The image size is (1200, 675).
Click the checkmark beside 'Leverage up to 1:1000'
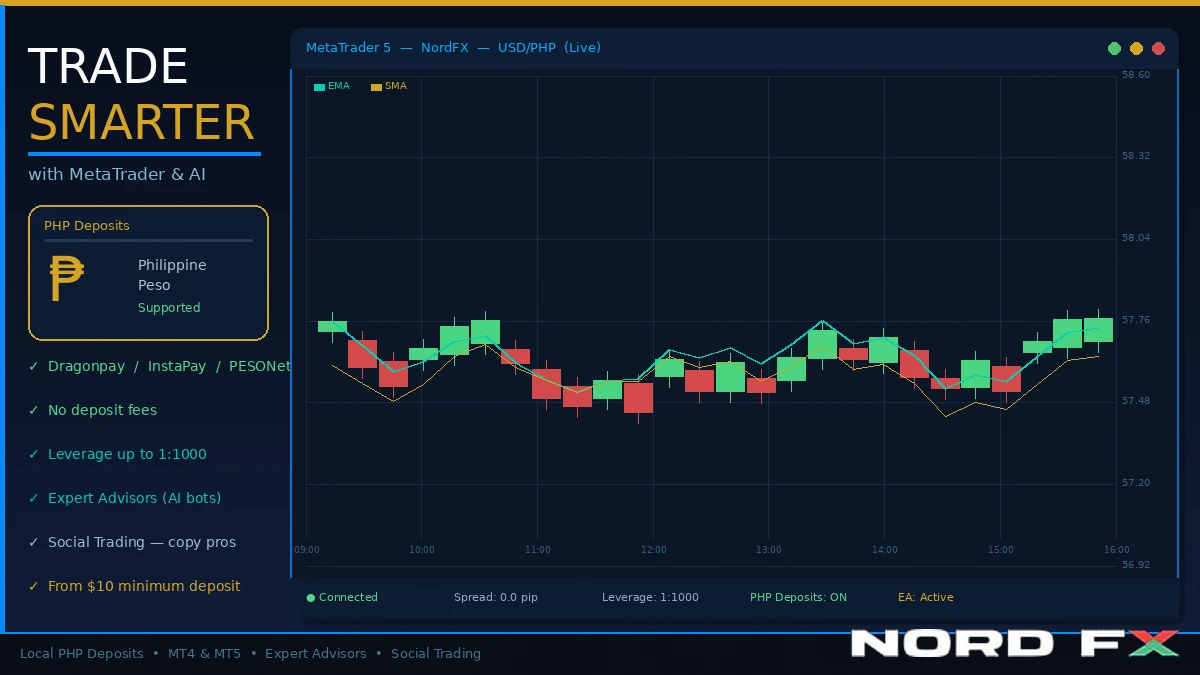(34, 455)
